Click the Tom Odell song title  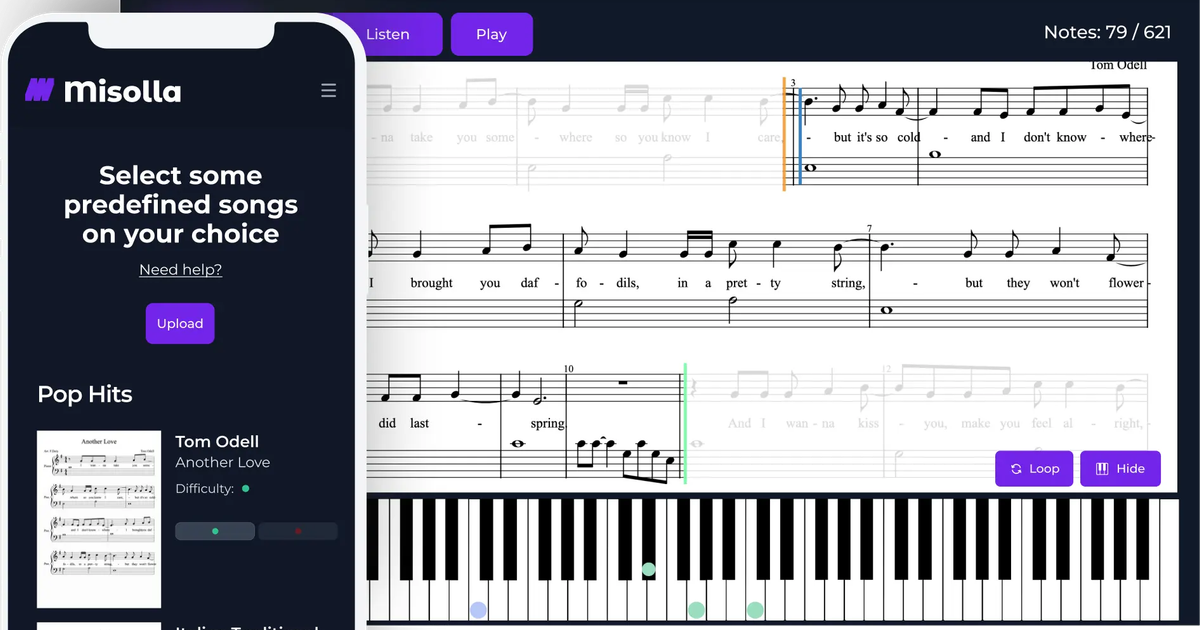[x=217, y=441]
